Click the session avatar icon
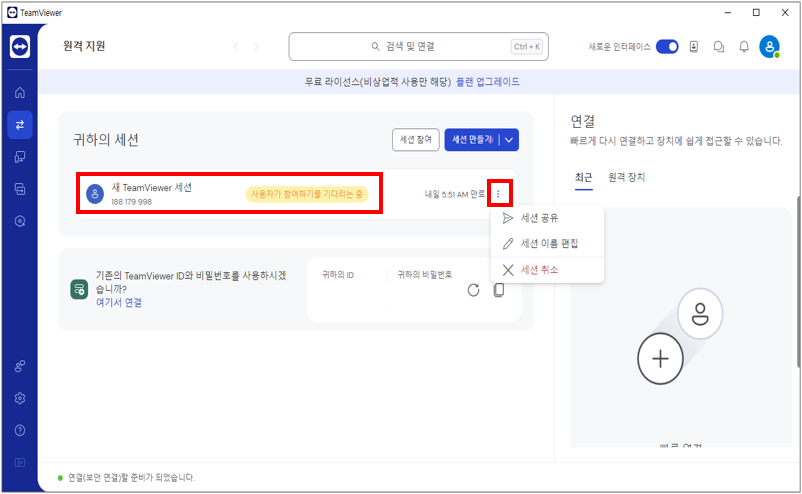802x494 pixels. tap(95, 194)
